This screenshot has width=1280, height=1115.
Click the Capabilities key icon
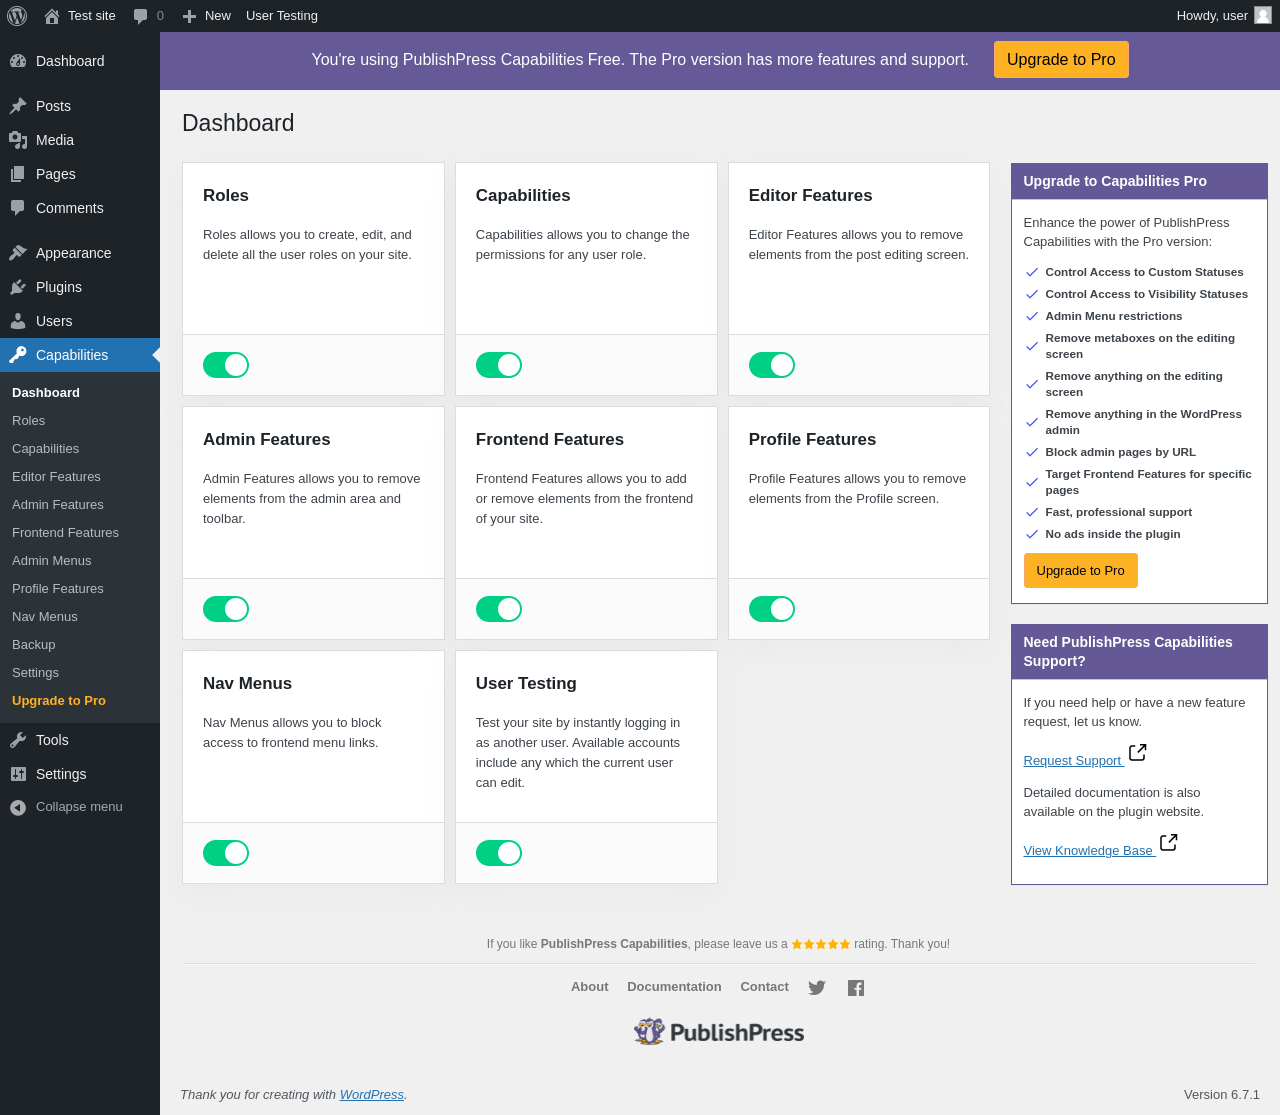(18, 355)
